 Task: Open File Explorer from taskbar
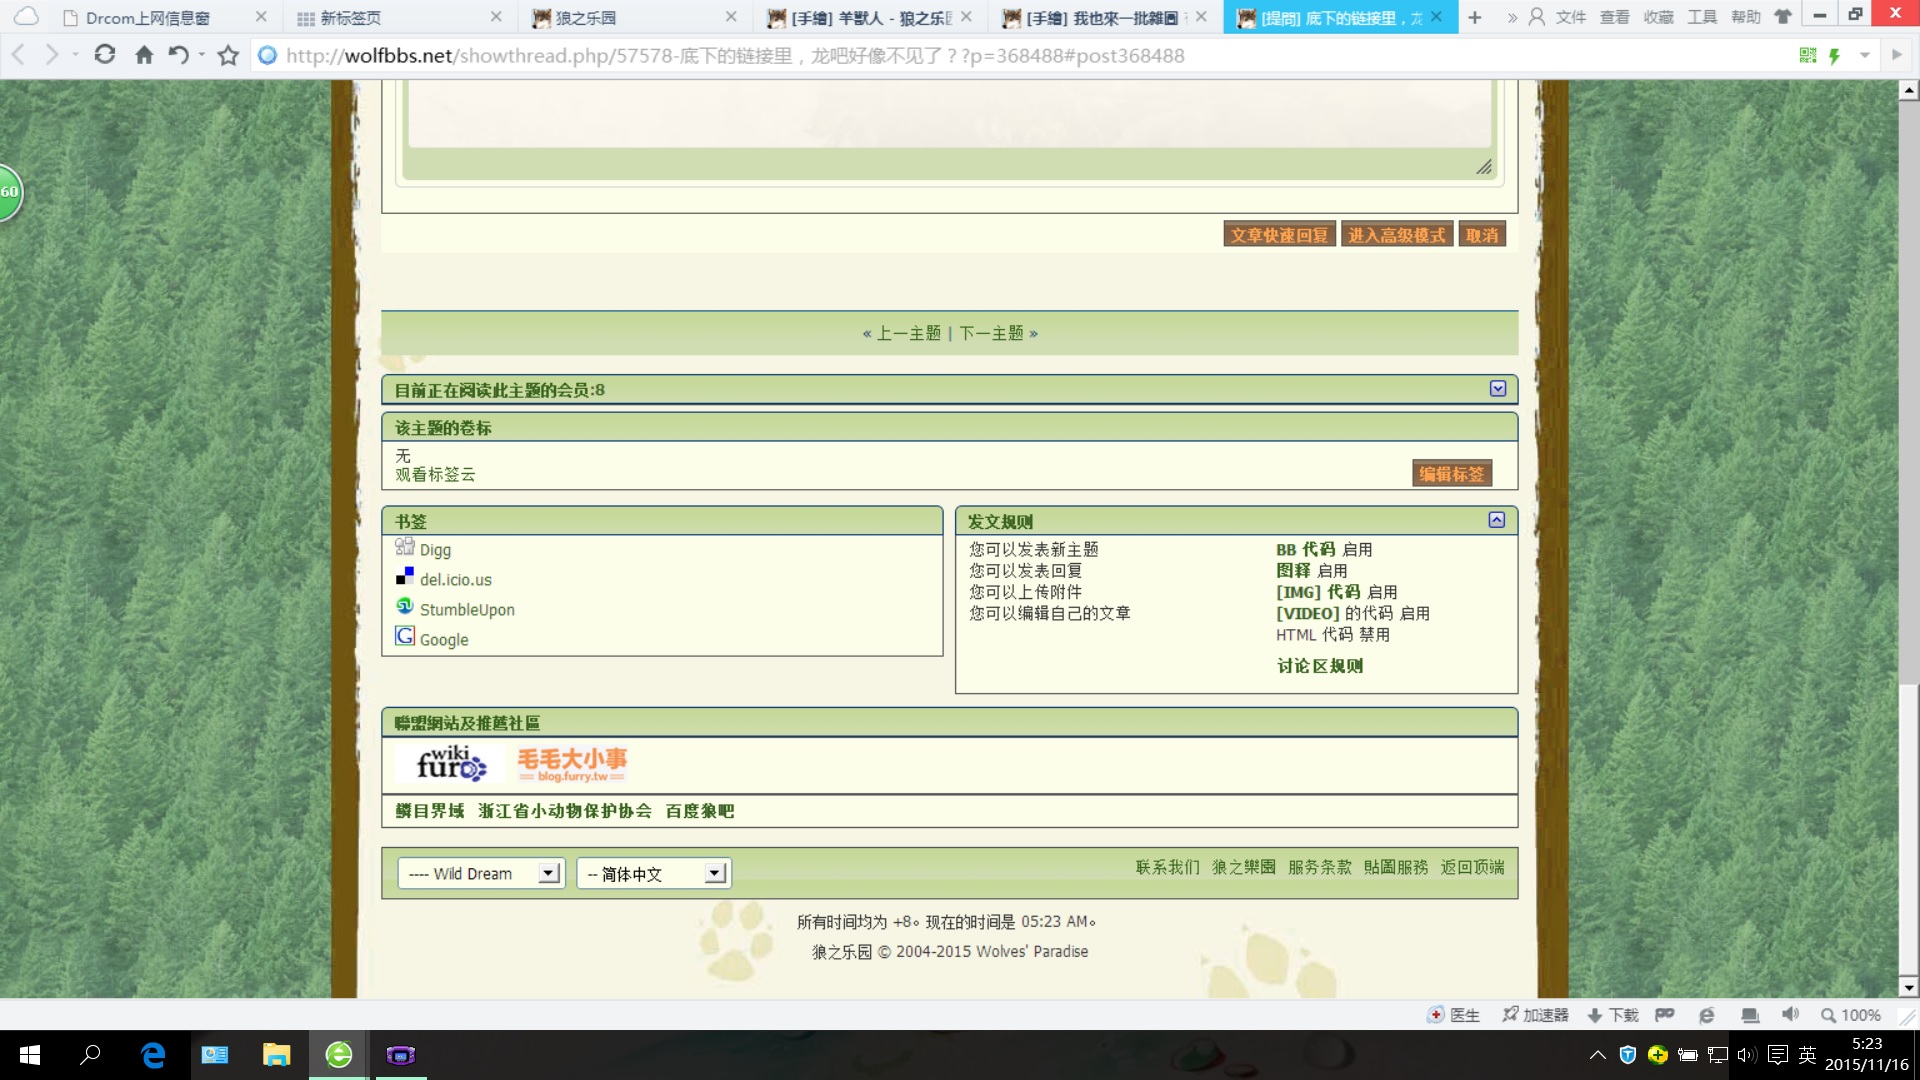tap(276, 1055)
